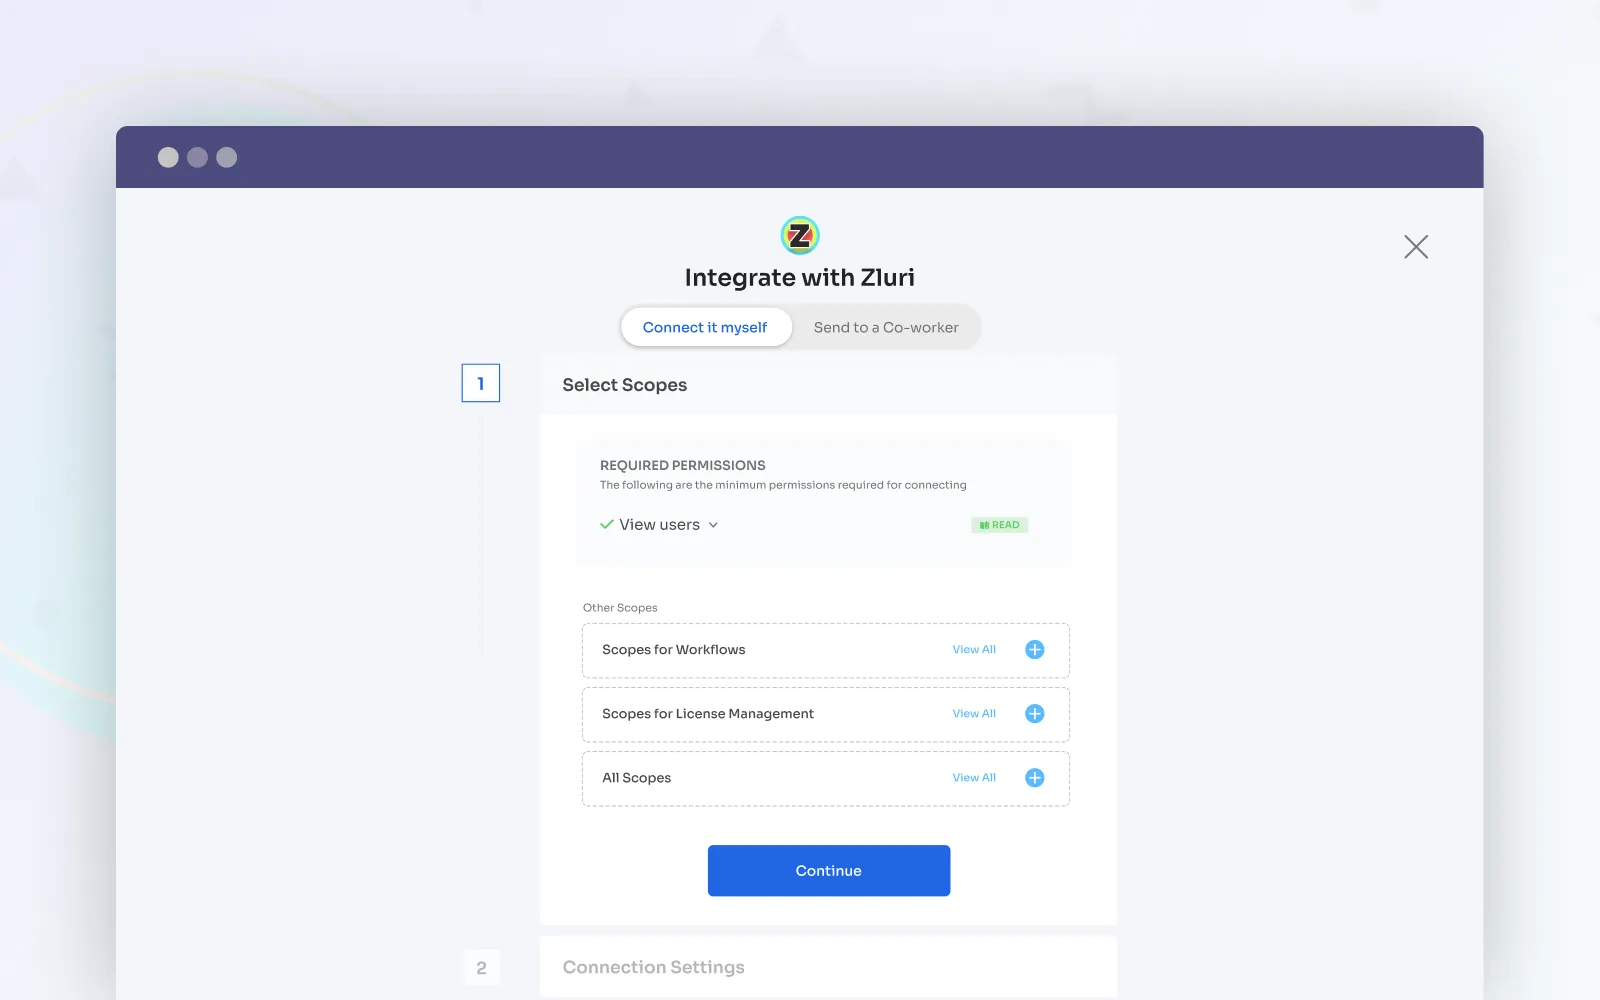Image resolution: width=1600 pixels, height=1000 pixels.
Task: Open View All for All Scopes
Action: 974,778
